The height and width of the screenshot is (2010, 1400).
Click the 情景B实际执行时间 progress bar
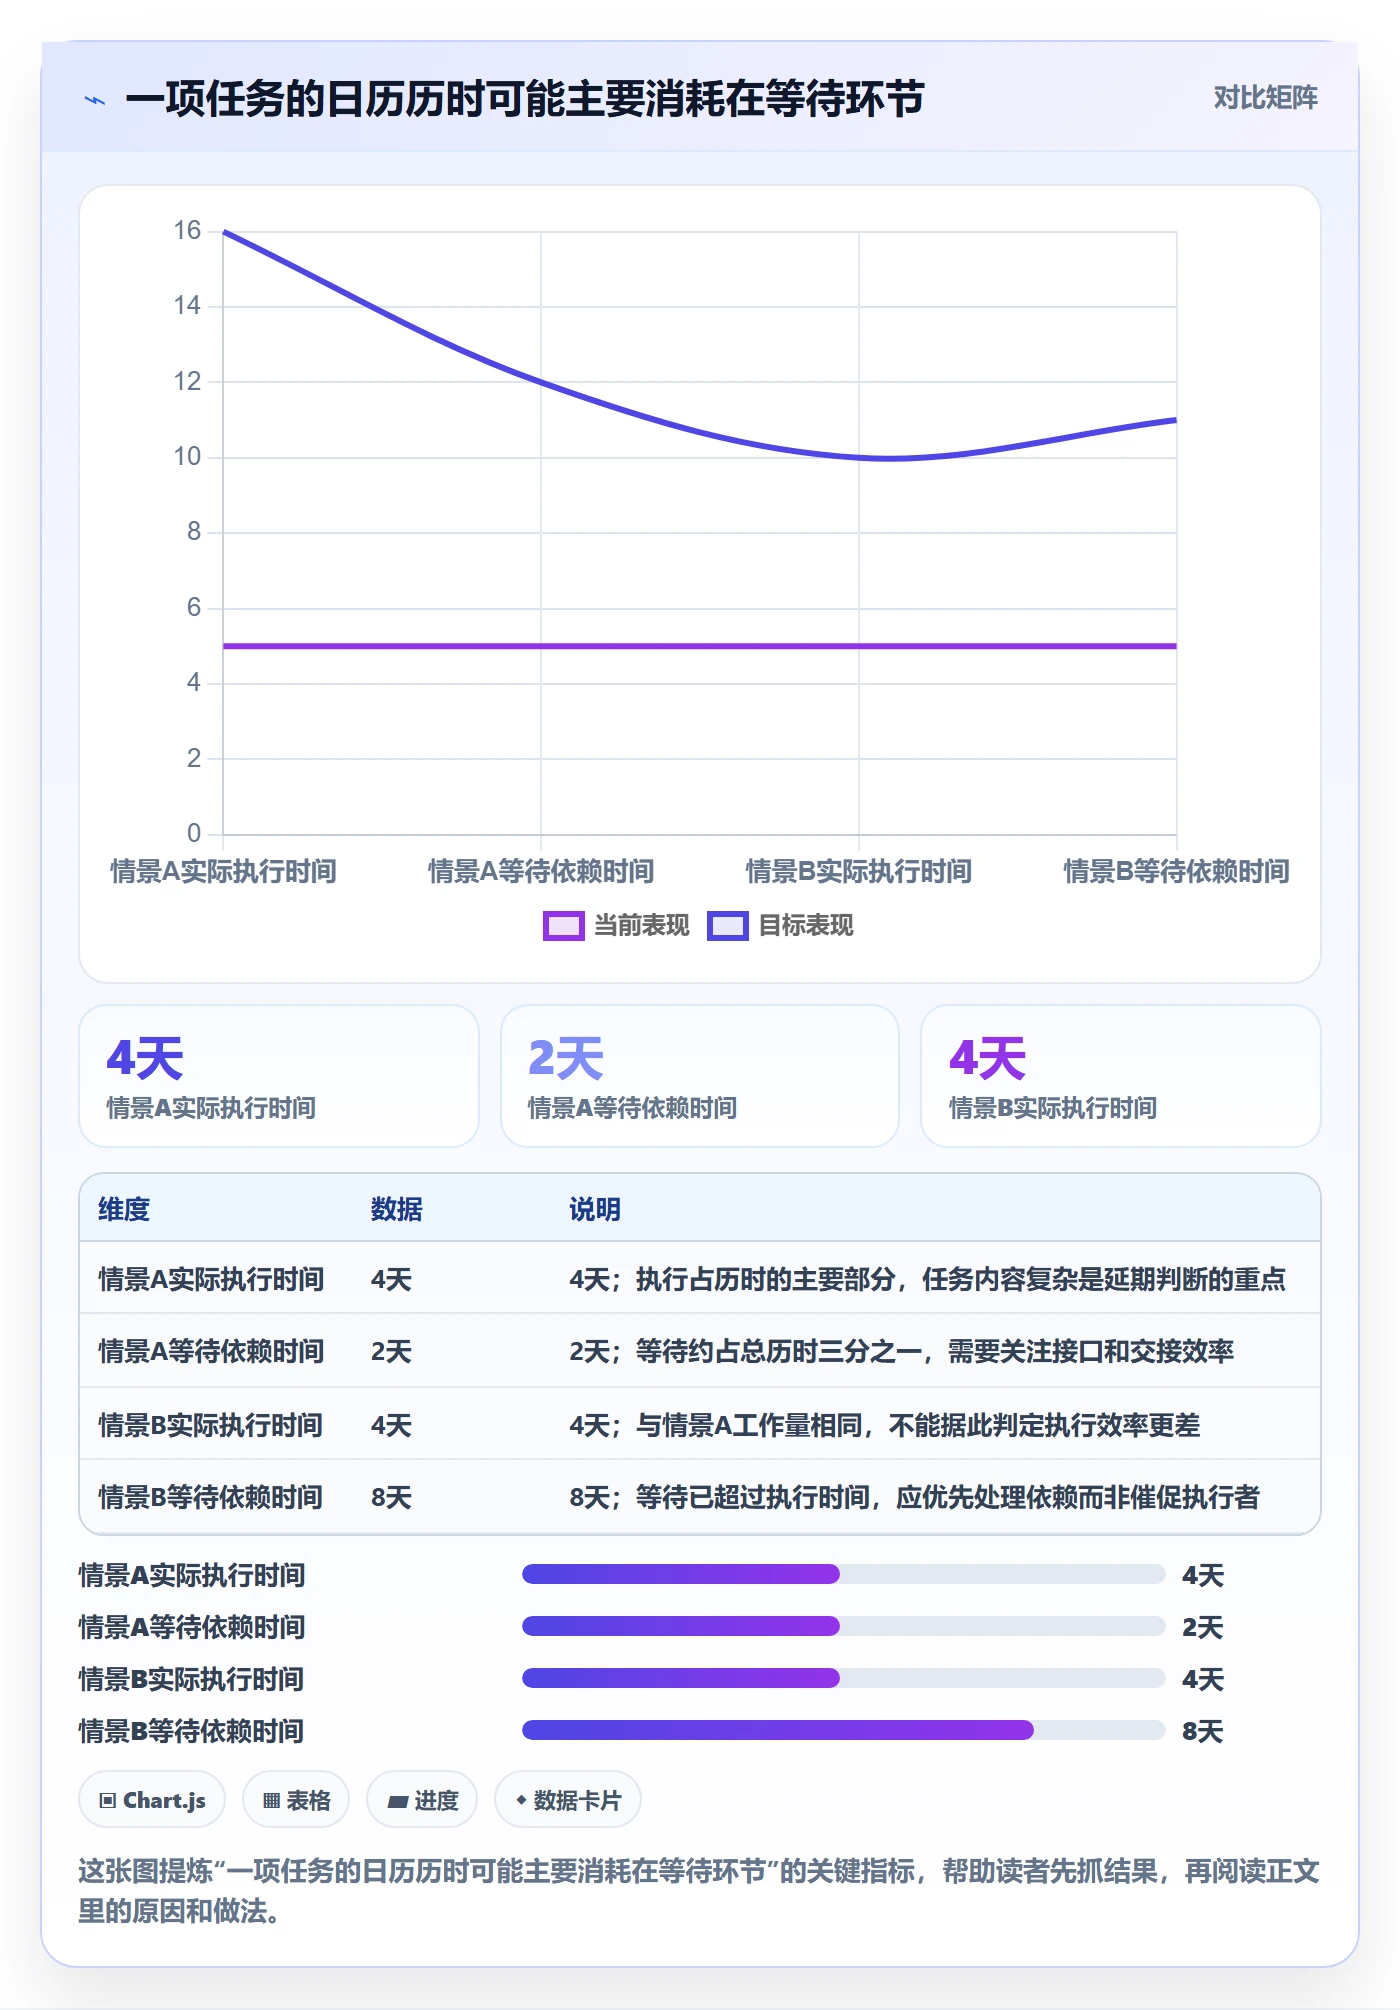843,1678
